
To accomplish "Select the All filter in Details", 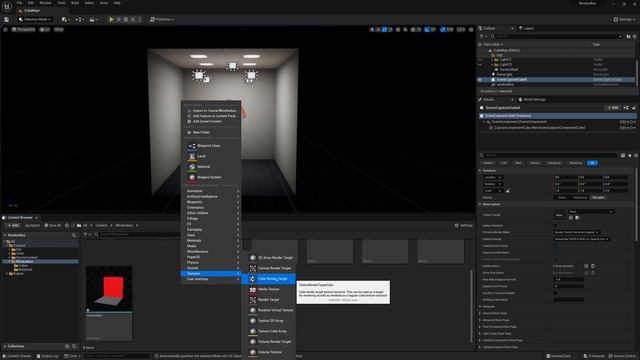I will tap(592, 163).
